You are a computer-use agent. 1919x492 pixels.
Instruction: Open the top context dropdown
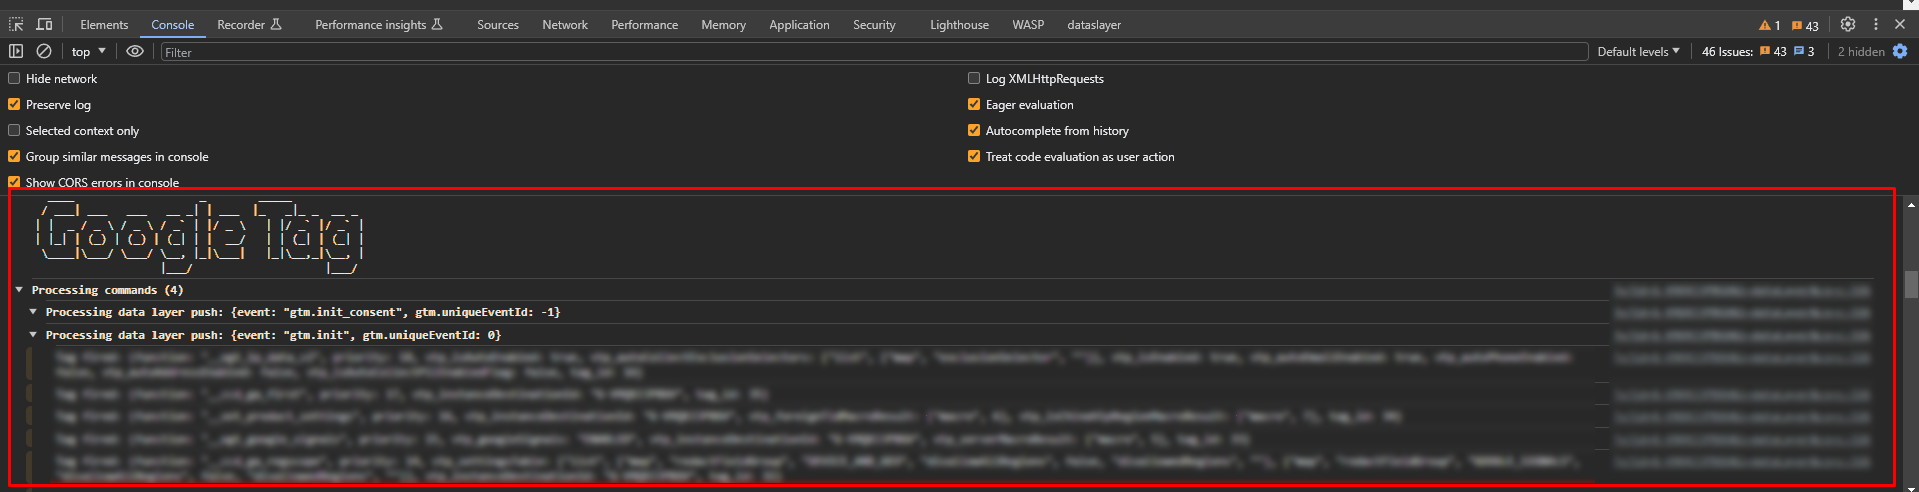coord(89,51)
